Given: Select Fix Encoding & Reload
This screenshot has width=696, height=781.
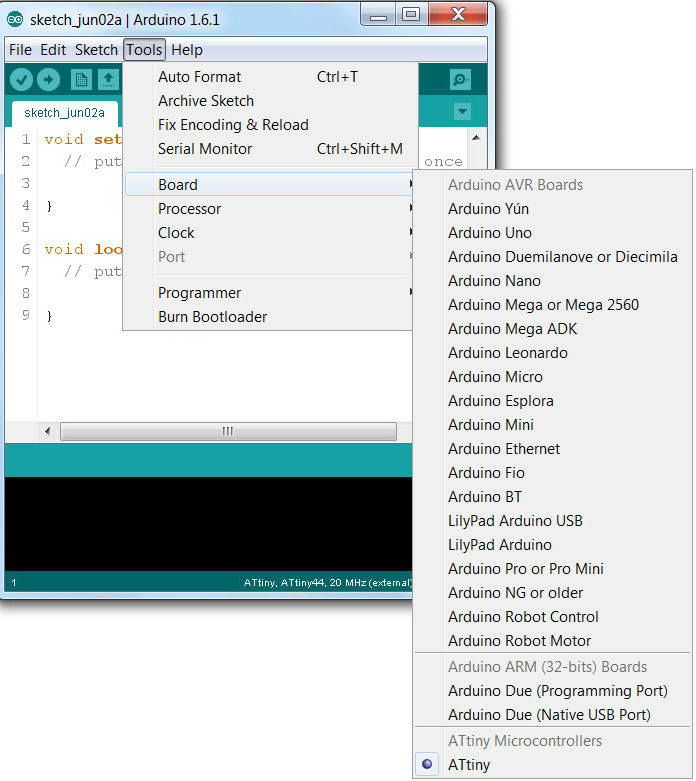Looking at the screenshot, I should (x=269, y=125).
